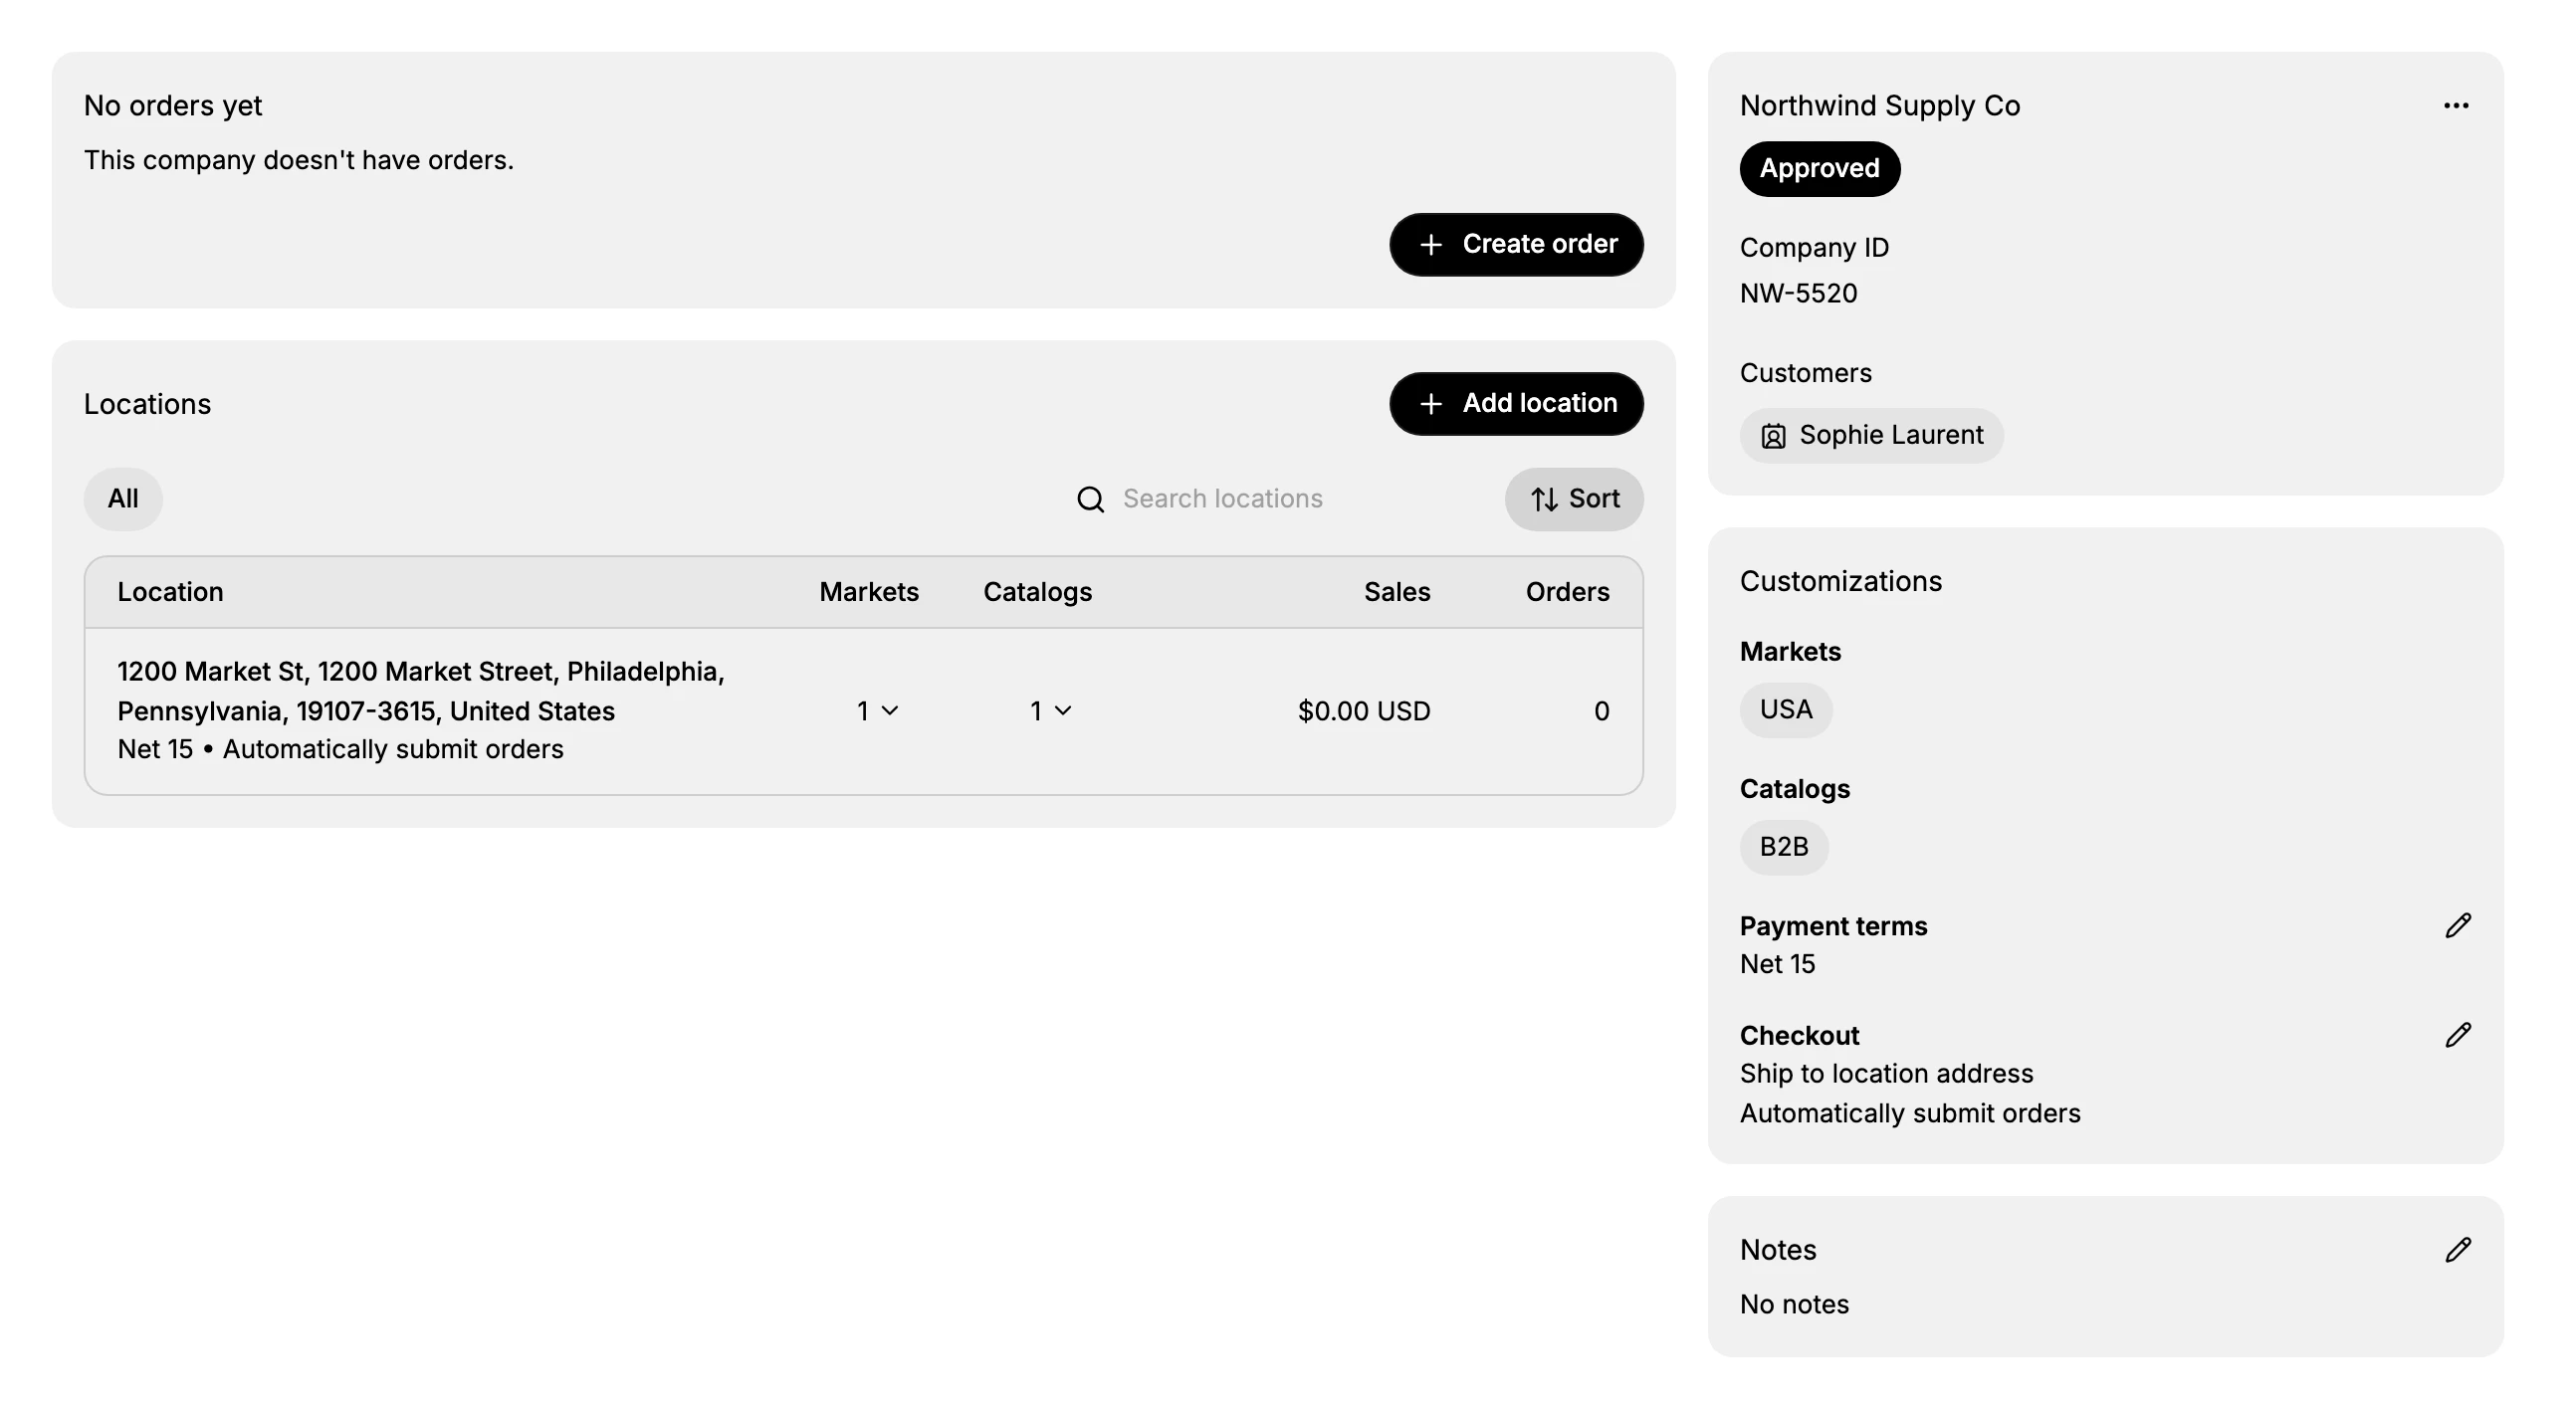Click the Location column header
The width and height of the screenshot is (2576, 1401).
[170, 592]
